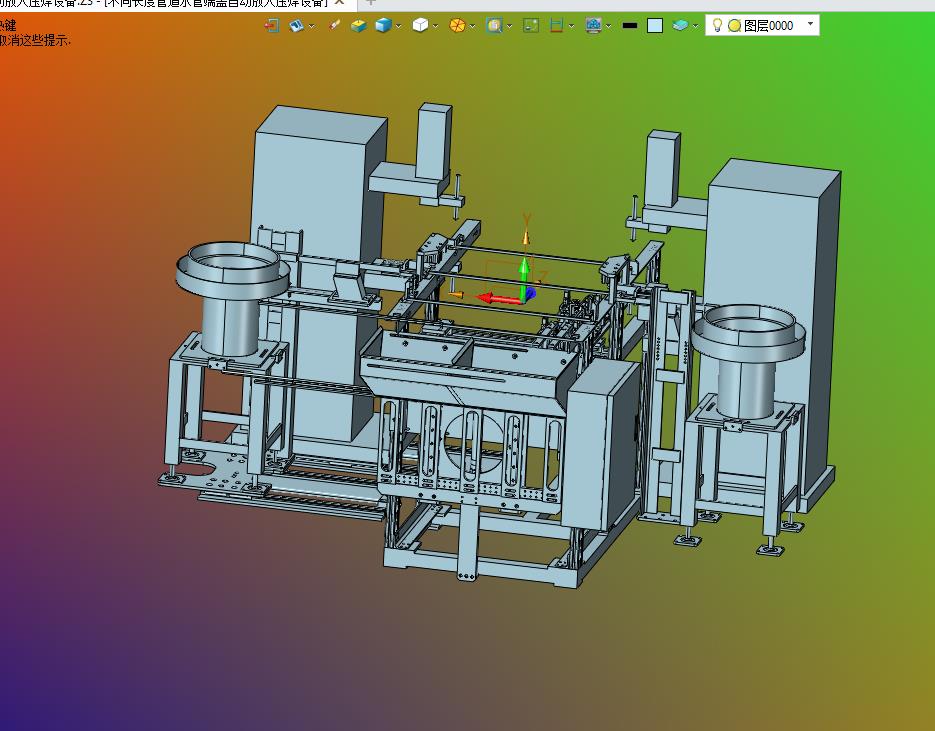Image resolution: width=935 pixels, height=731 pixels.
Task: Click the exit icon at toolbar start
Action: point(271,25)
